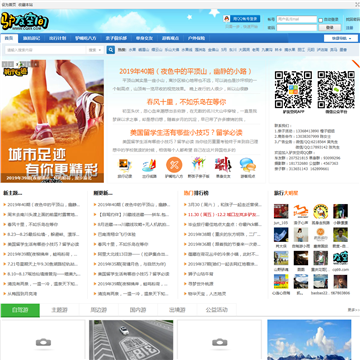The width and height of the screenshot is (360, 360).
Task: Click the login button beside password
Action: pyautogui.click(x=329, y=28)
